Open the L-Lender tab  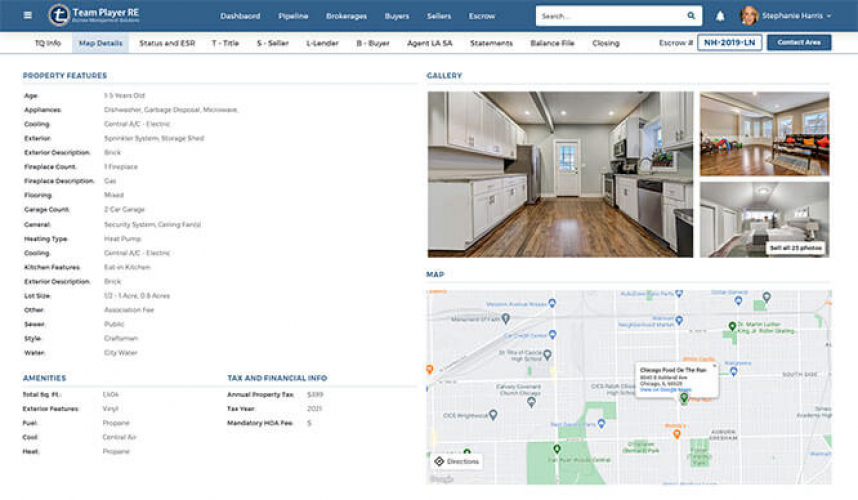tap(322, 43)
